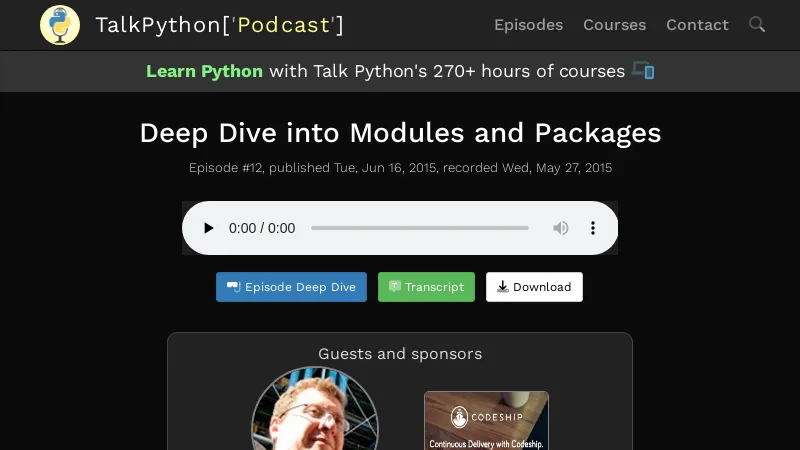The width and height of the screenshot is (800, 450).
Task: Open the Codeship sponsor image
Action: pos(486,421)
